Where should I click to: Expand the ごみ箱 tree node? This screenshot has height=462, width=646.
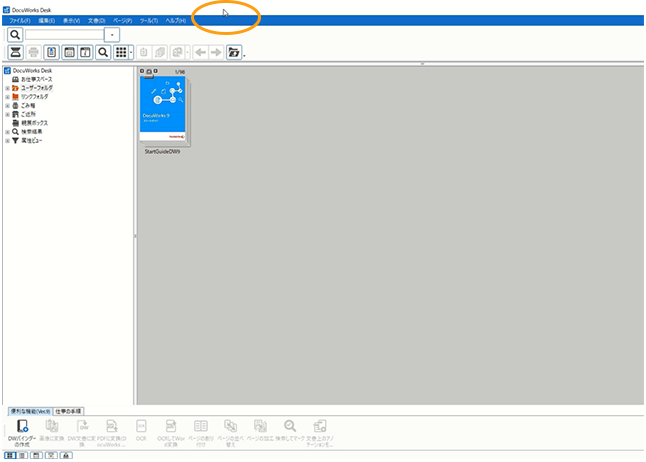pyautogui.click(x=7, y=106)
